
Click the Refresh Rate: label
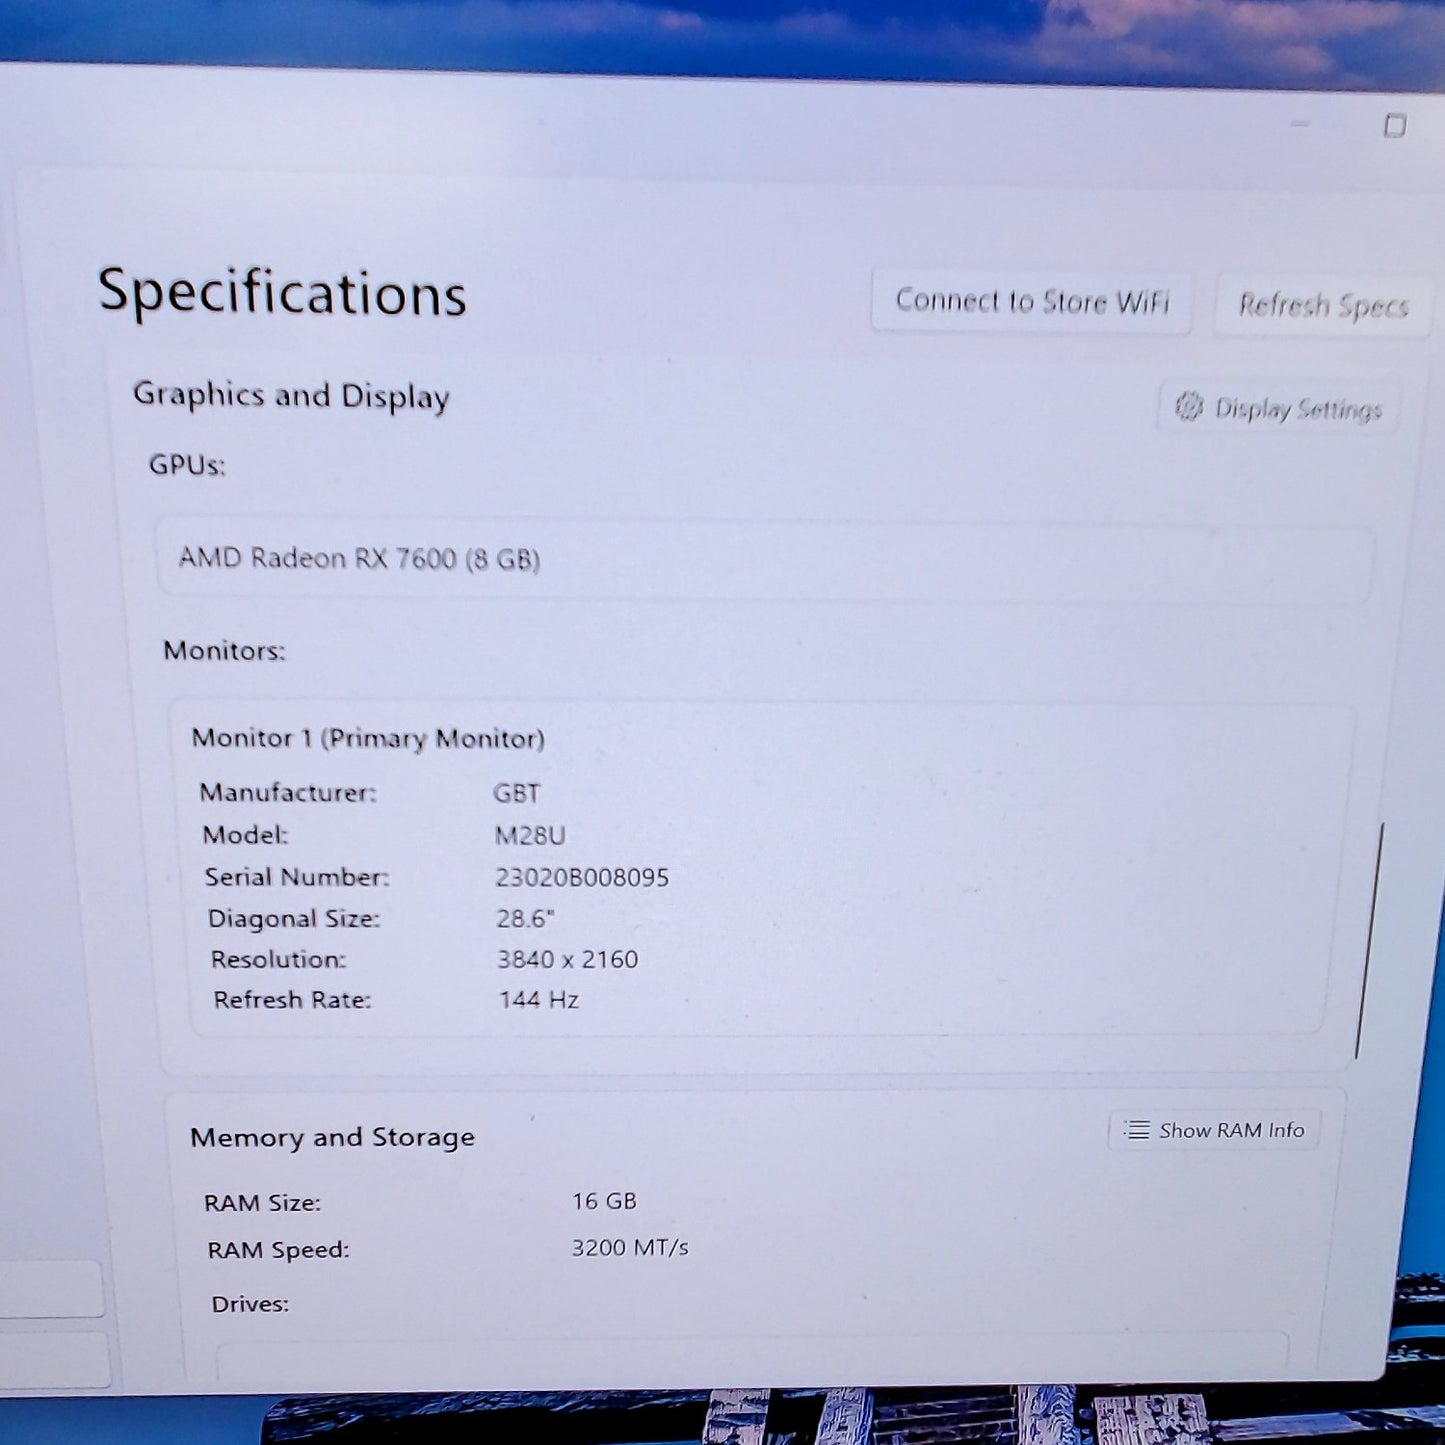point(292,1000)
